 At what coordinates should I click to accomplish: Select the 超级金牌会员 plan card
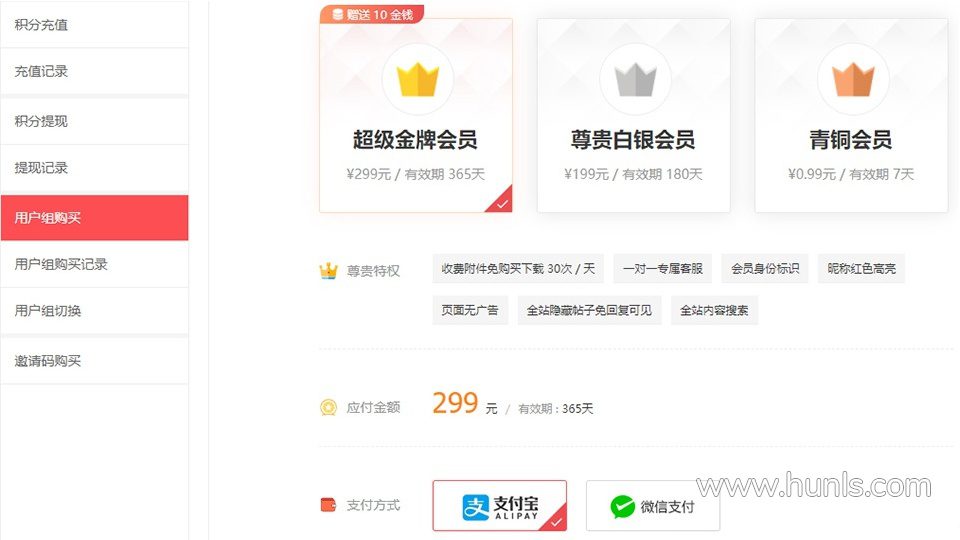tap(416, 116)
